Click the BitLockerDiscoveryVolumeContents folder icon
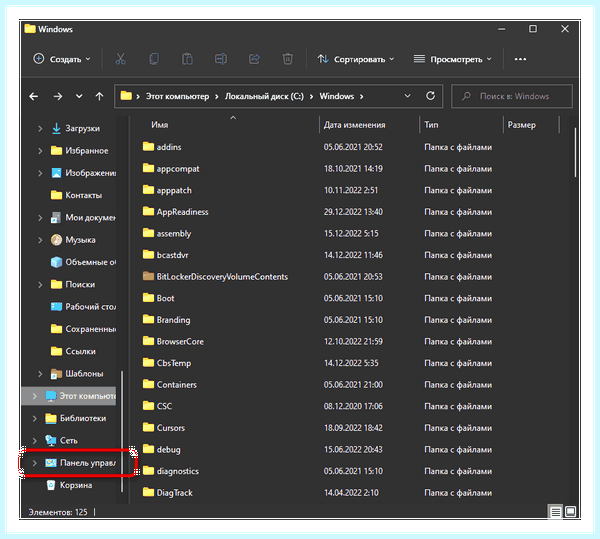The width and height of the screenshot is (600, 539). pos(148,276)
